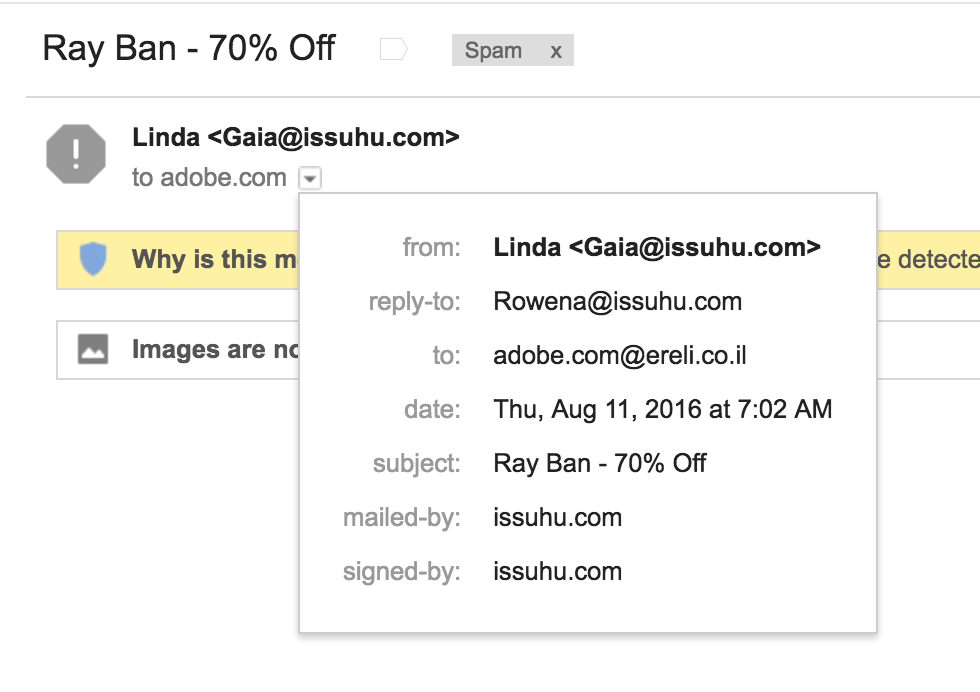Image resolution: width=980 pixels, height=692 pixels.
Task: Click the signed-by domain issuhu.com
Action: tap(557, 571)
